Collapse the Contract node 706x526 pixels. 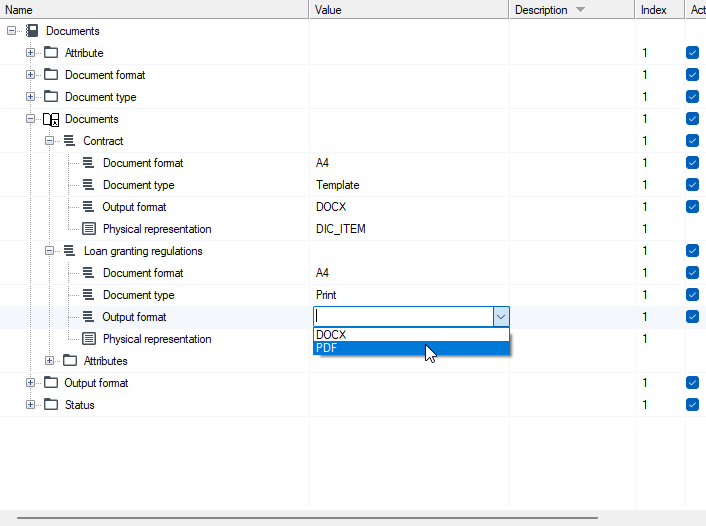tap(50, 141)
